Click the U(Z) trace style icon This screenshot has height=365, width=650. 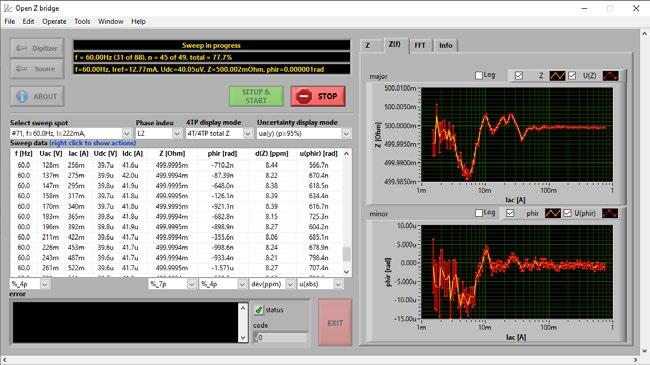pyautogui.click(x=610, y=75)
